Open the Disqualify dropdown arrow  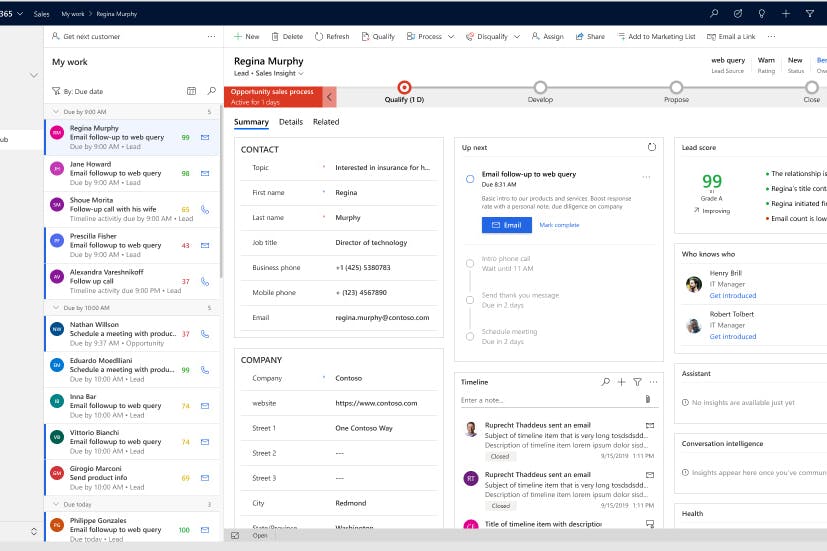coord(517,36)
